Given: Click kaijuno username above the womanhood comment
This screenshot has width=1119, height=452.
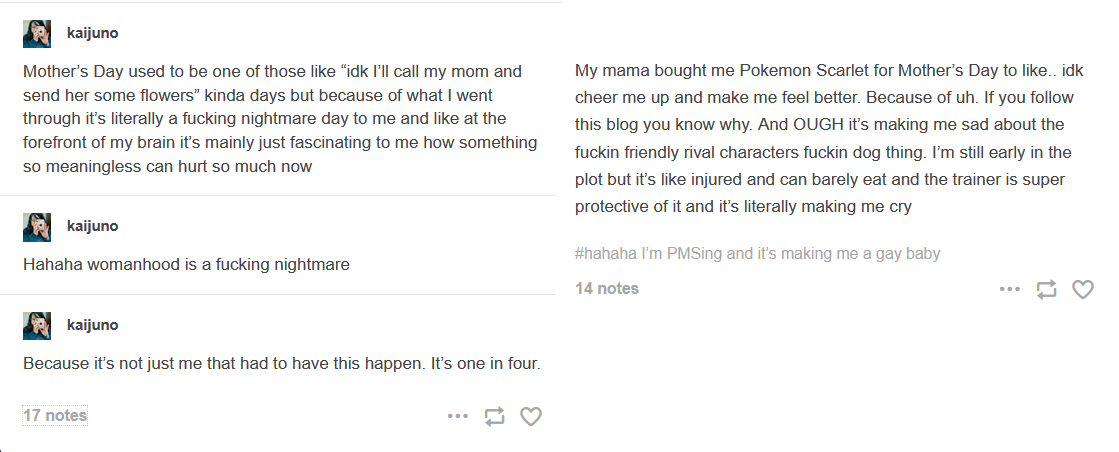Looking at the screenshot, I should pyautogui.click(x=93, y=226).
